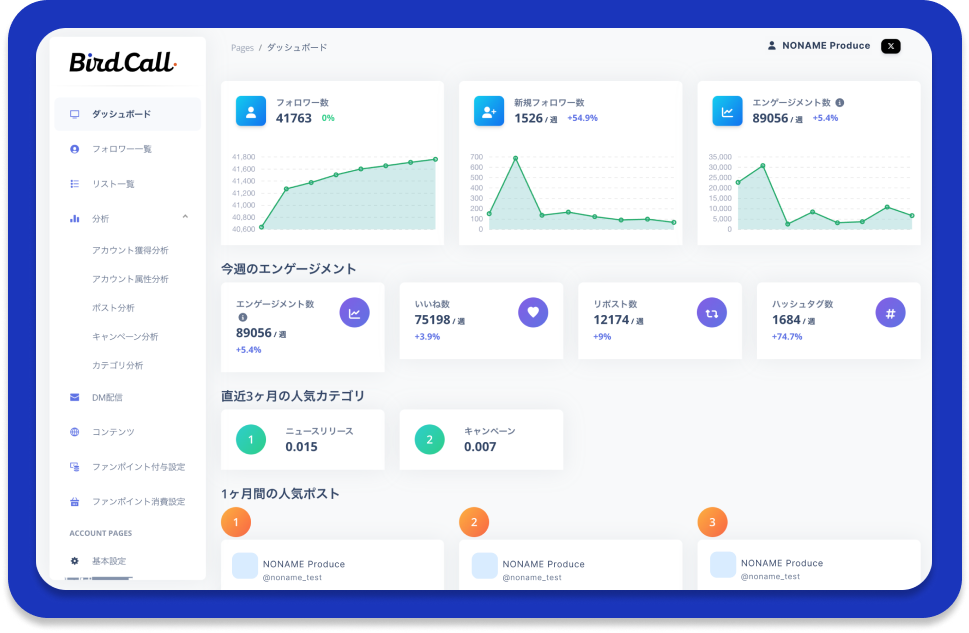
Task: Click the add-user icon in 新規フォロワー数 card
Action: [489, 112]
